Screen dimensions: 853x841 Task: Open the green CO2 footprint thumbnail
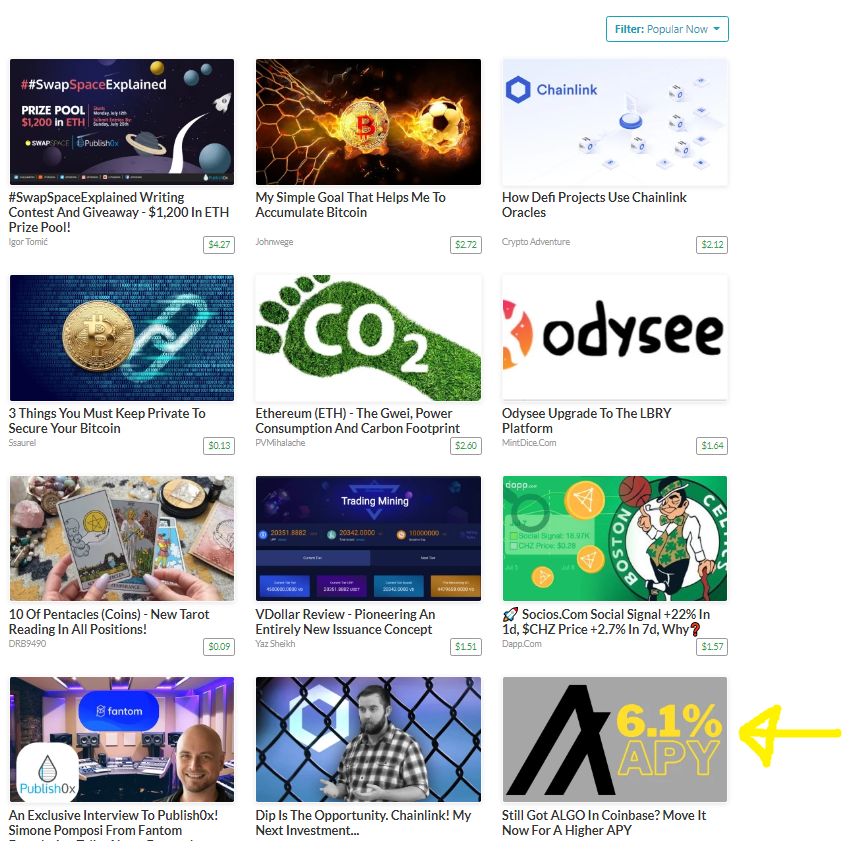click(368, 338)
